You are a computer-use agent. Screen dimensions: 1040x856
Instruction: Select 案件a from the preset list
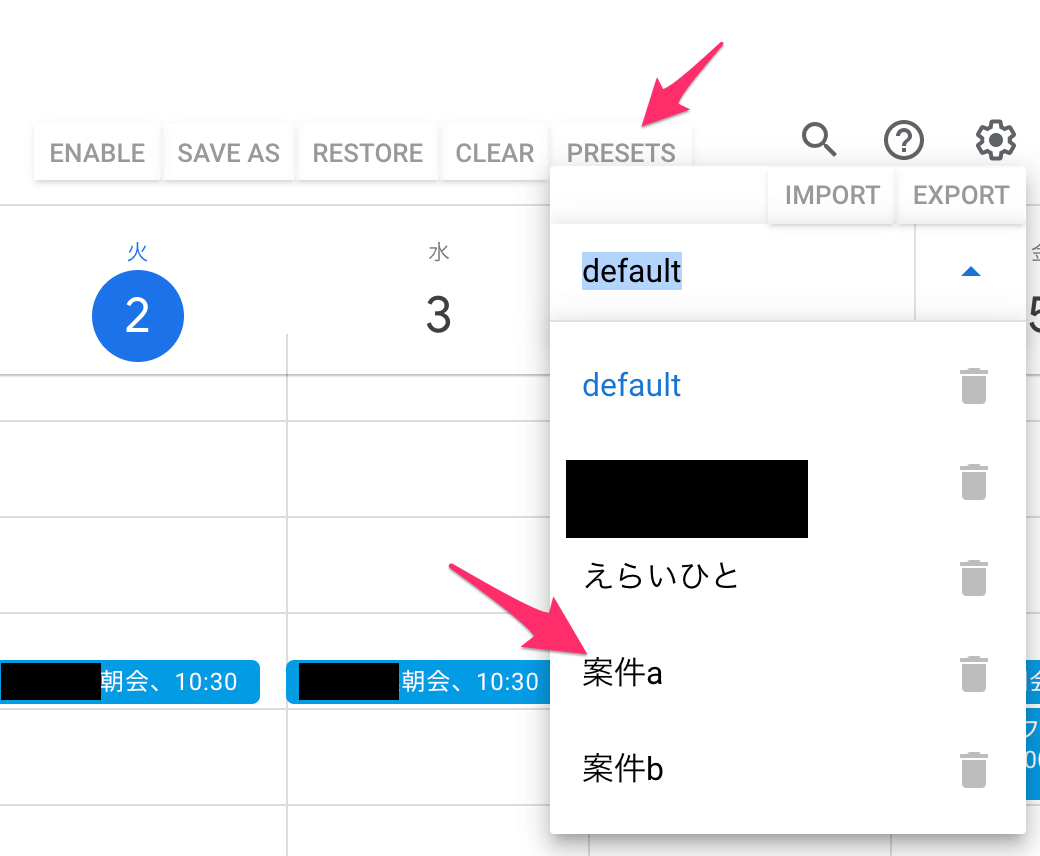(x=622, y=673)
